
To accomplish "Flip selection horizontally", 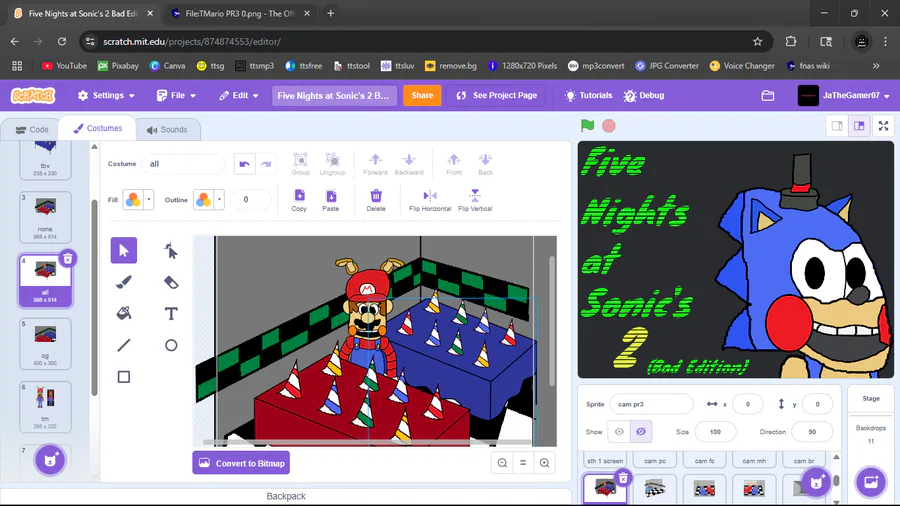I will coord(430,200).
